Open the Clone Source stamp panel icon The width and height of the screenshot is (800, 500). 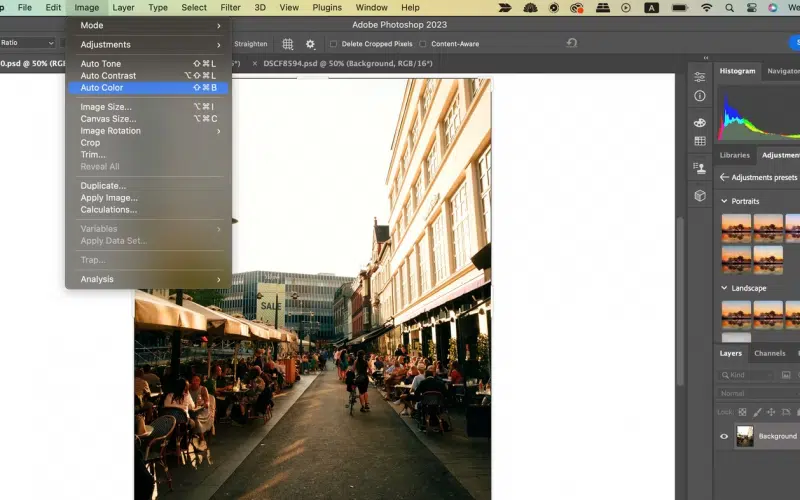pos(700,168)
